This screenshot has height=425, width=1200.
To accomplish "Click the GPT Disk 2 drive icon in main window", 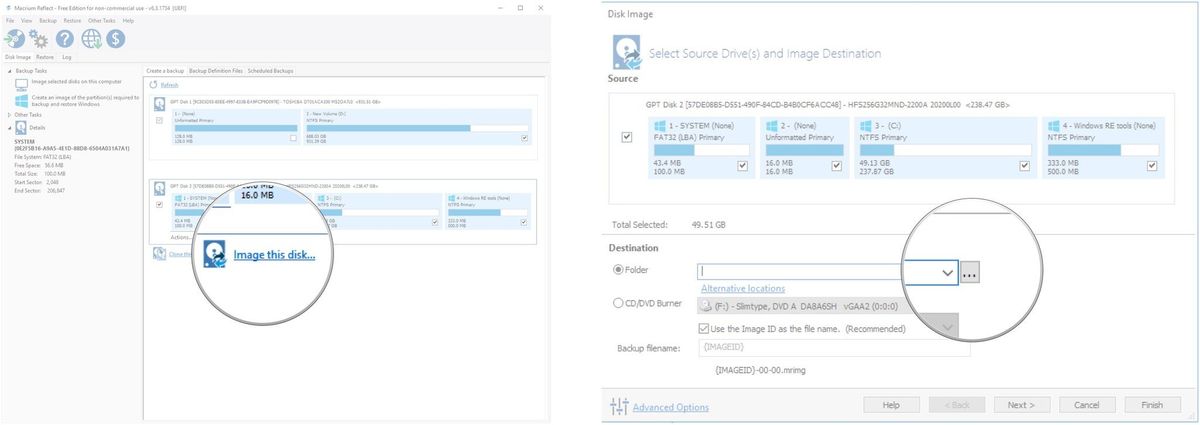I will pos(159,188).
